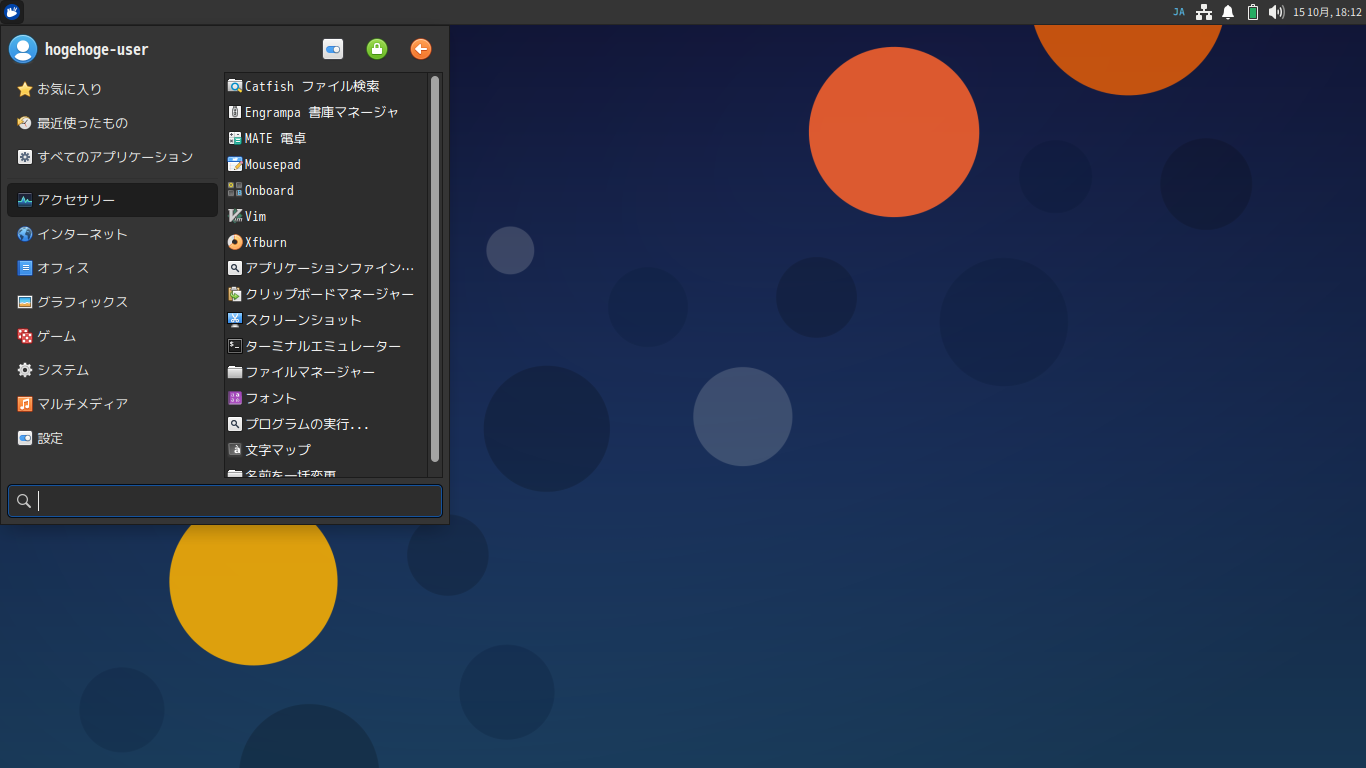This screenshot has height=768, width=1366.
Task: Open the Vim editor
Action: tap(254, 216)
